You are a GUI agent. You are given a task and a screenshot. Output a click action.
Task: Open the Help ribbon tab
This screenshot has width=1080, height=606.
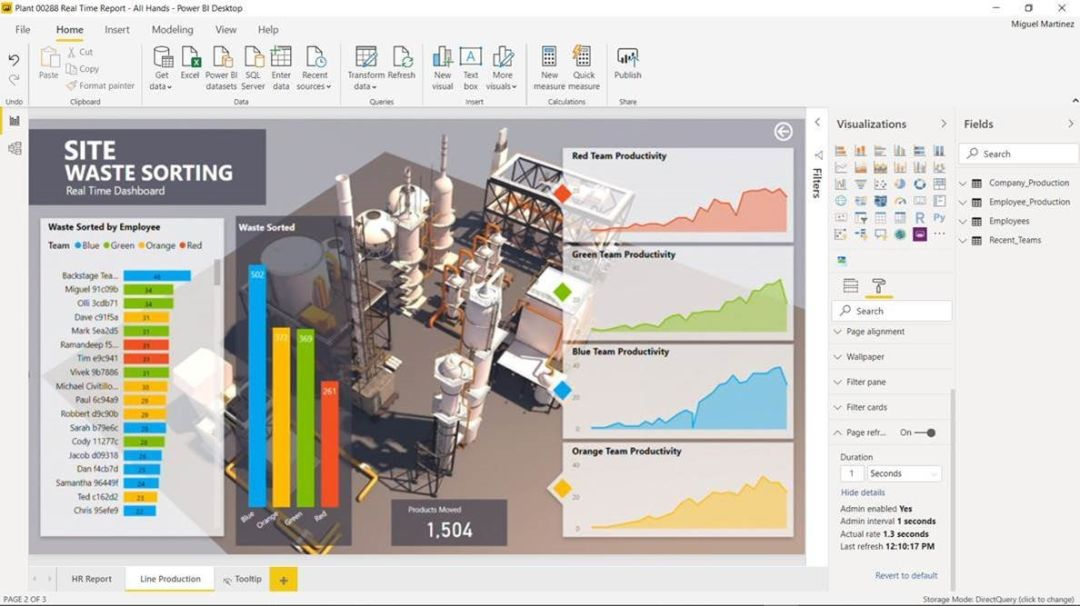point(268,30)
